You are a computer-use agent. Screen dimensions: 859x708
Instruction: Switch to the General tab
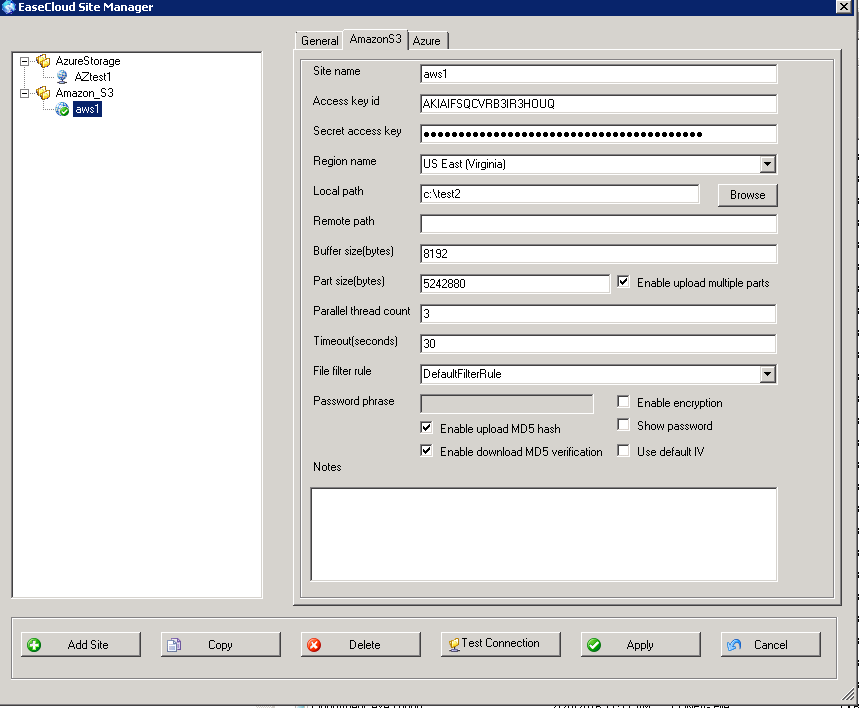tap(319, 41)
